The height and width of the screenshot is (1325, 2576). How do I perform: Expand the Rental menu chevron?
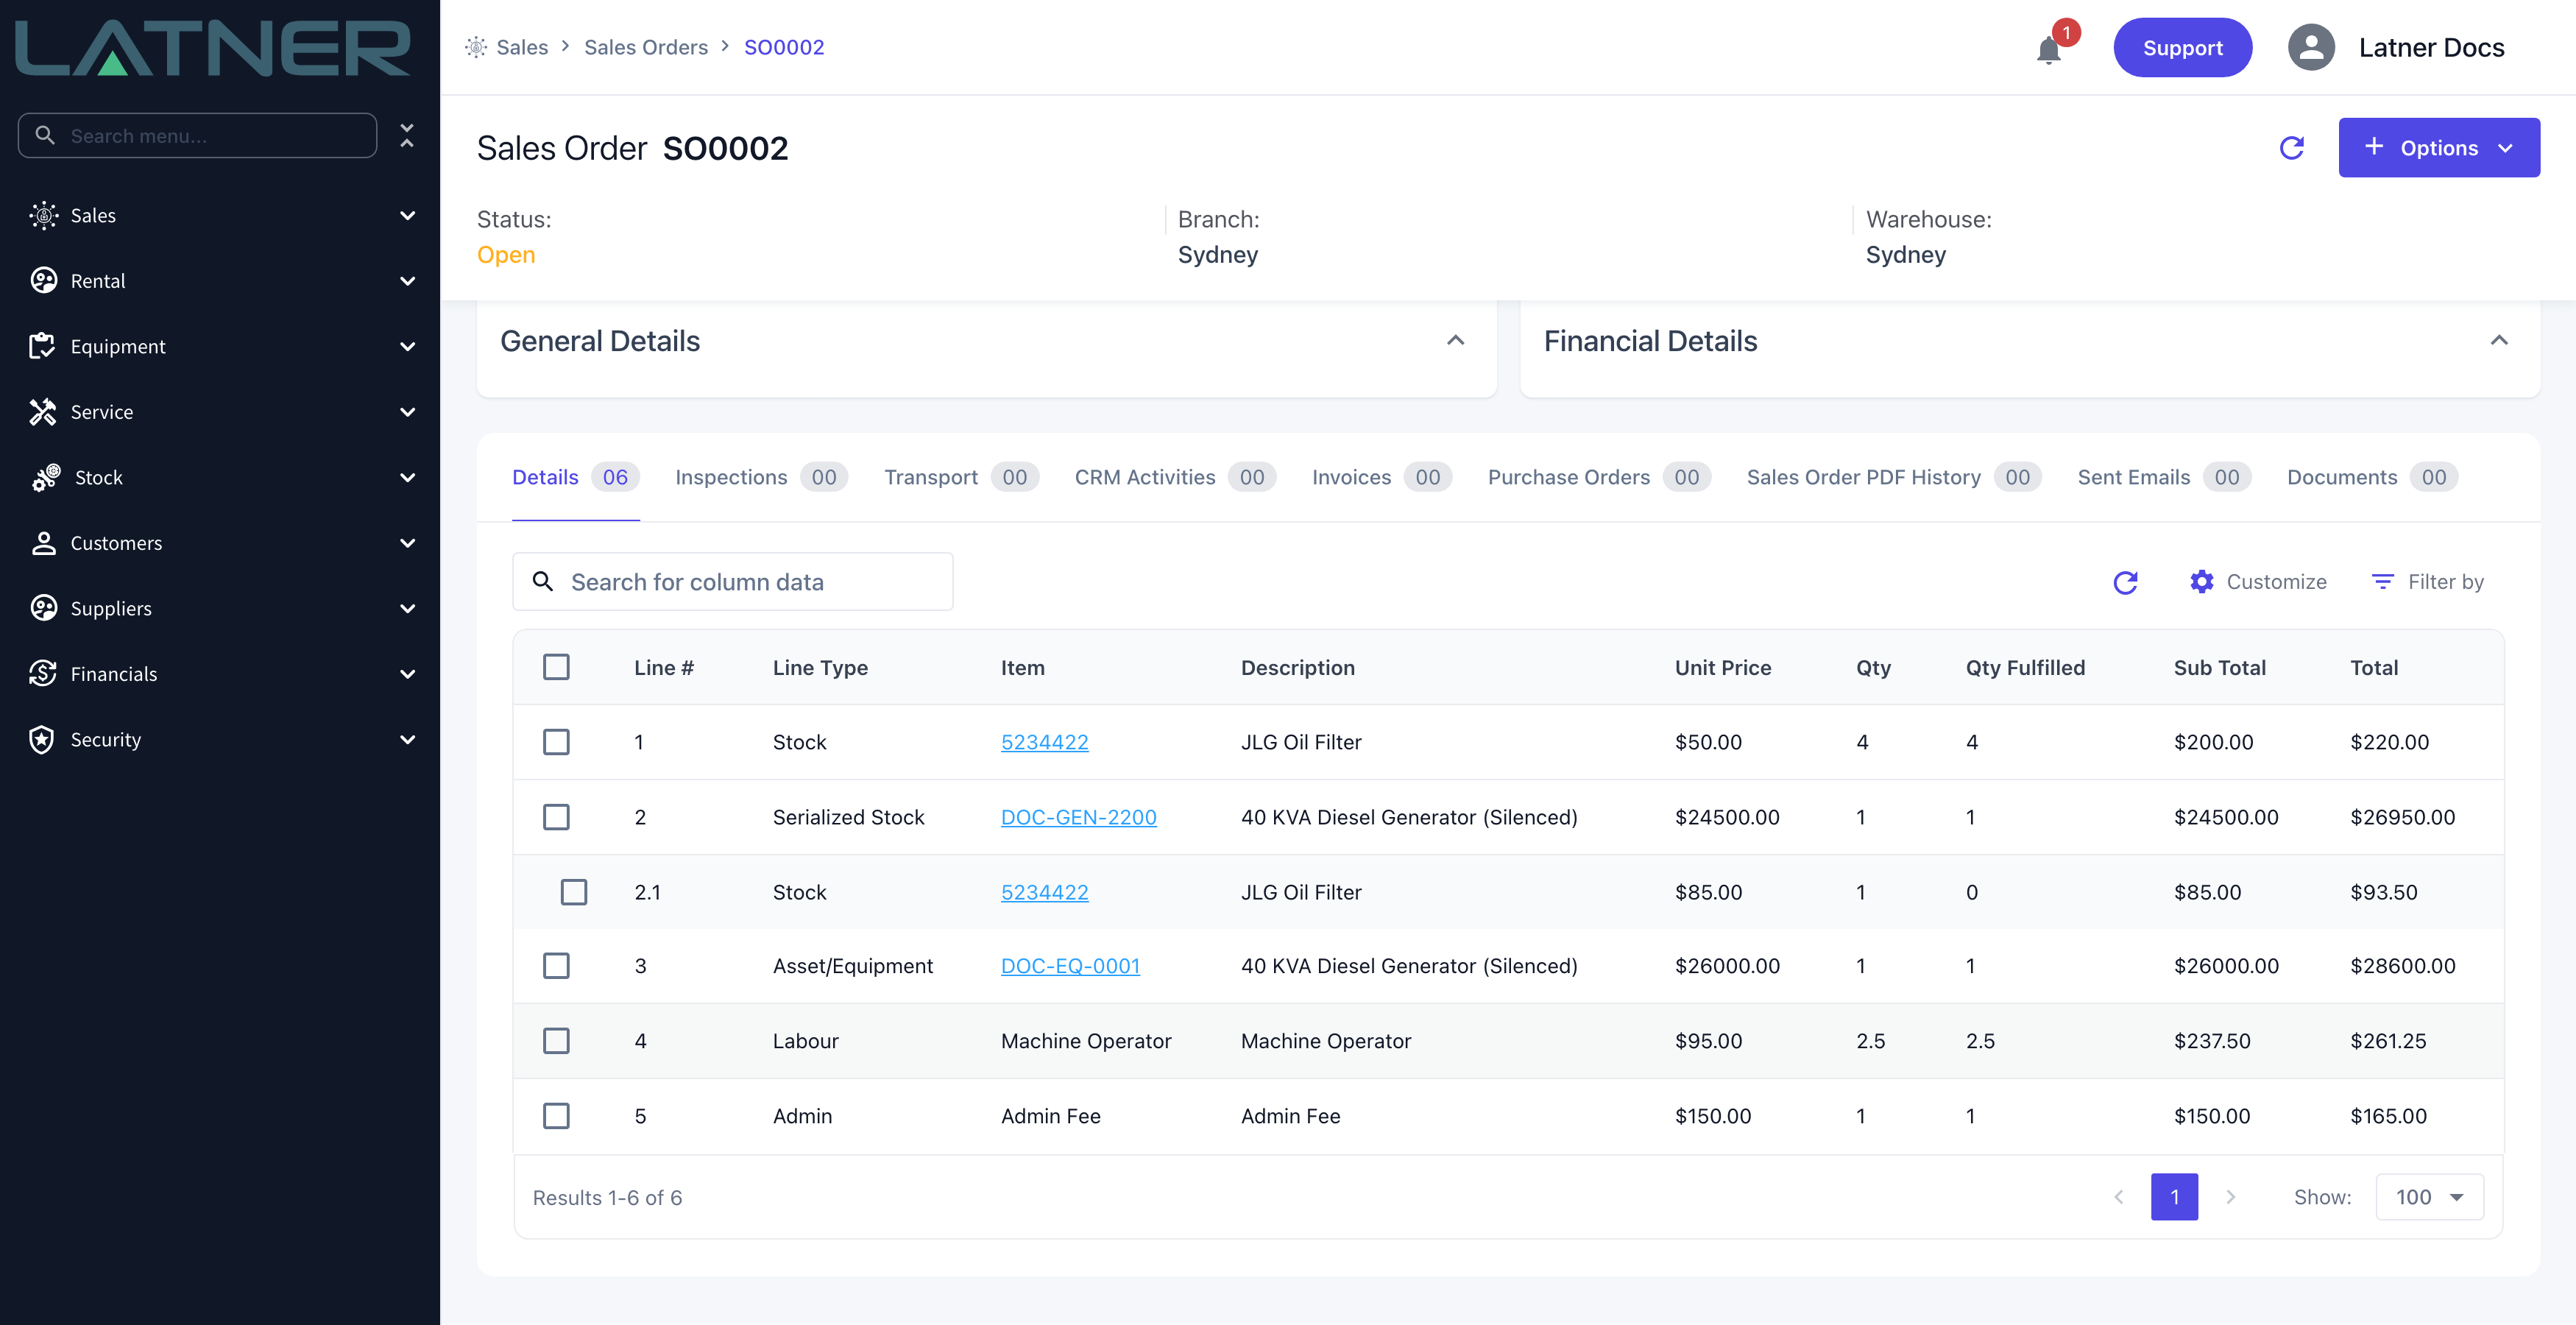pyautogui.click(x=407, y=281)
